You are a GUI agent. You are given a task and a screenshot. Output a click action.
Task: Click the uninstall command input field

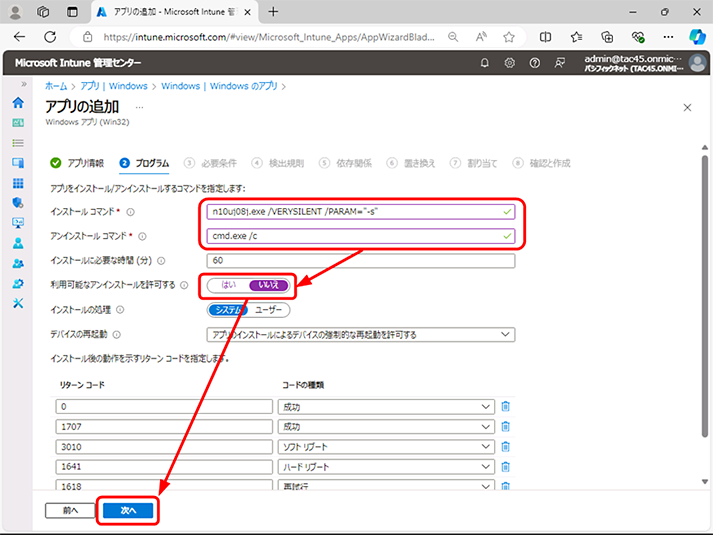tap(361, 236)
